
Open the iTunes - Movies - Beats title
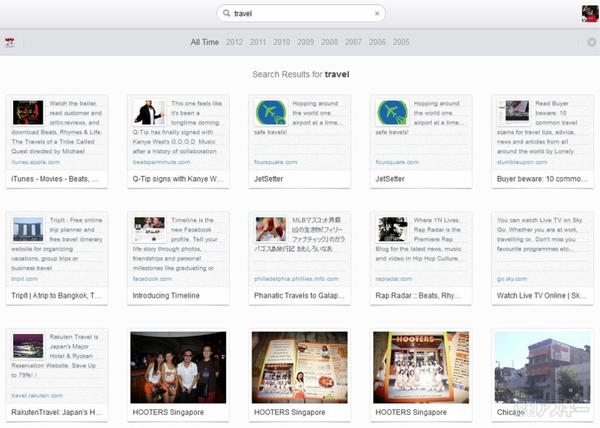[x=55, y=179]
